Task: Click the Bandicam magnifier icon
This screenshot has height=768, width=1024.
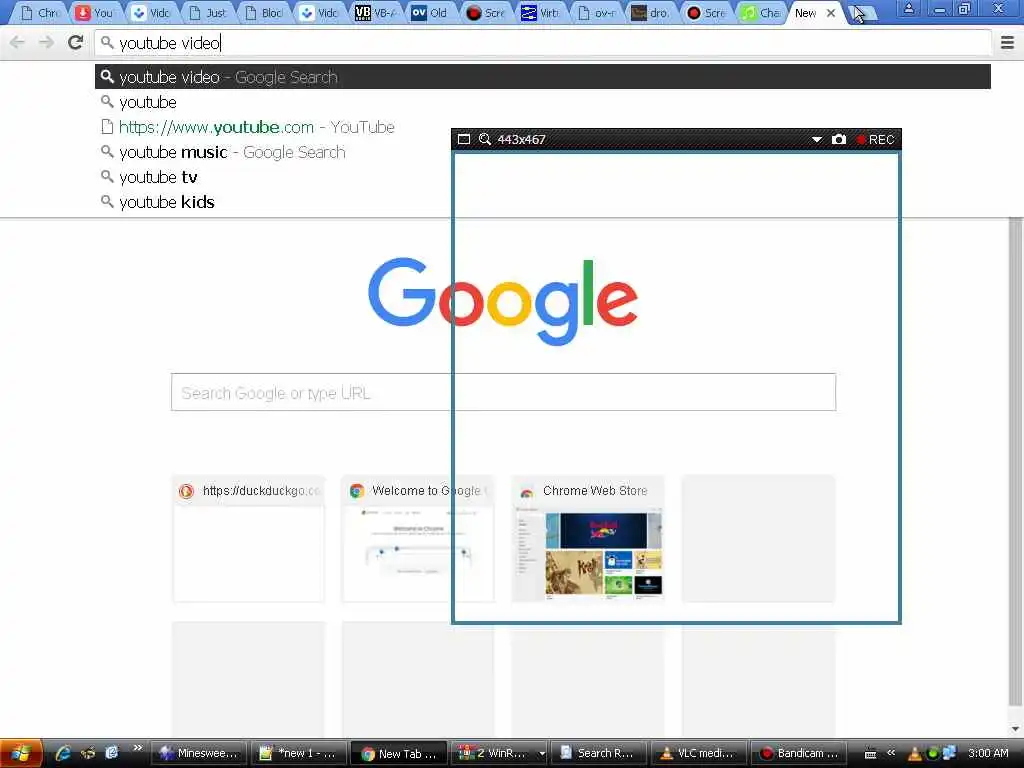Action: click(x=485, y=139)
